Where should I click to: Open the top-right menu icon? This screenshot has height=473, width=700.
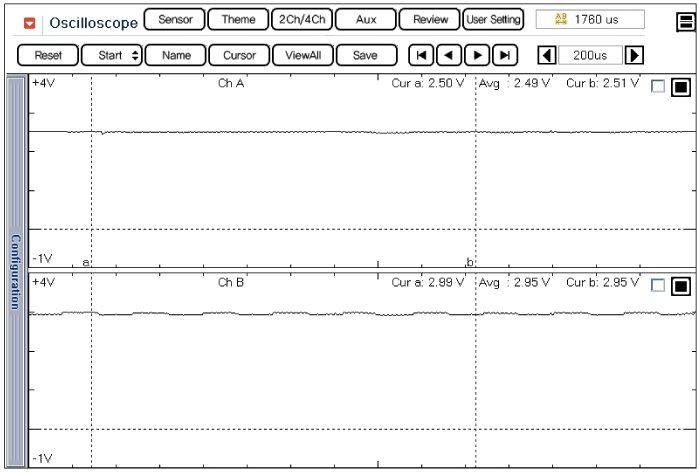pos(683,19)
